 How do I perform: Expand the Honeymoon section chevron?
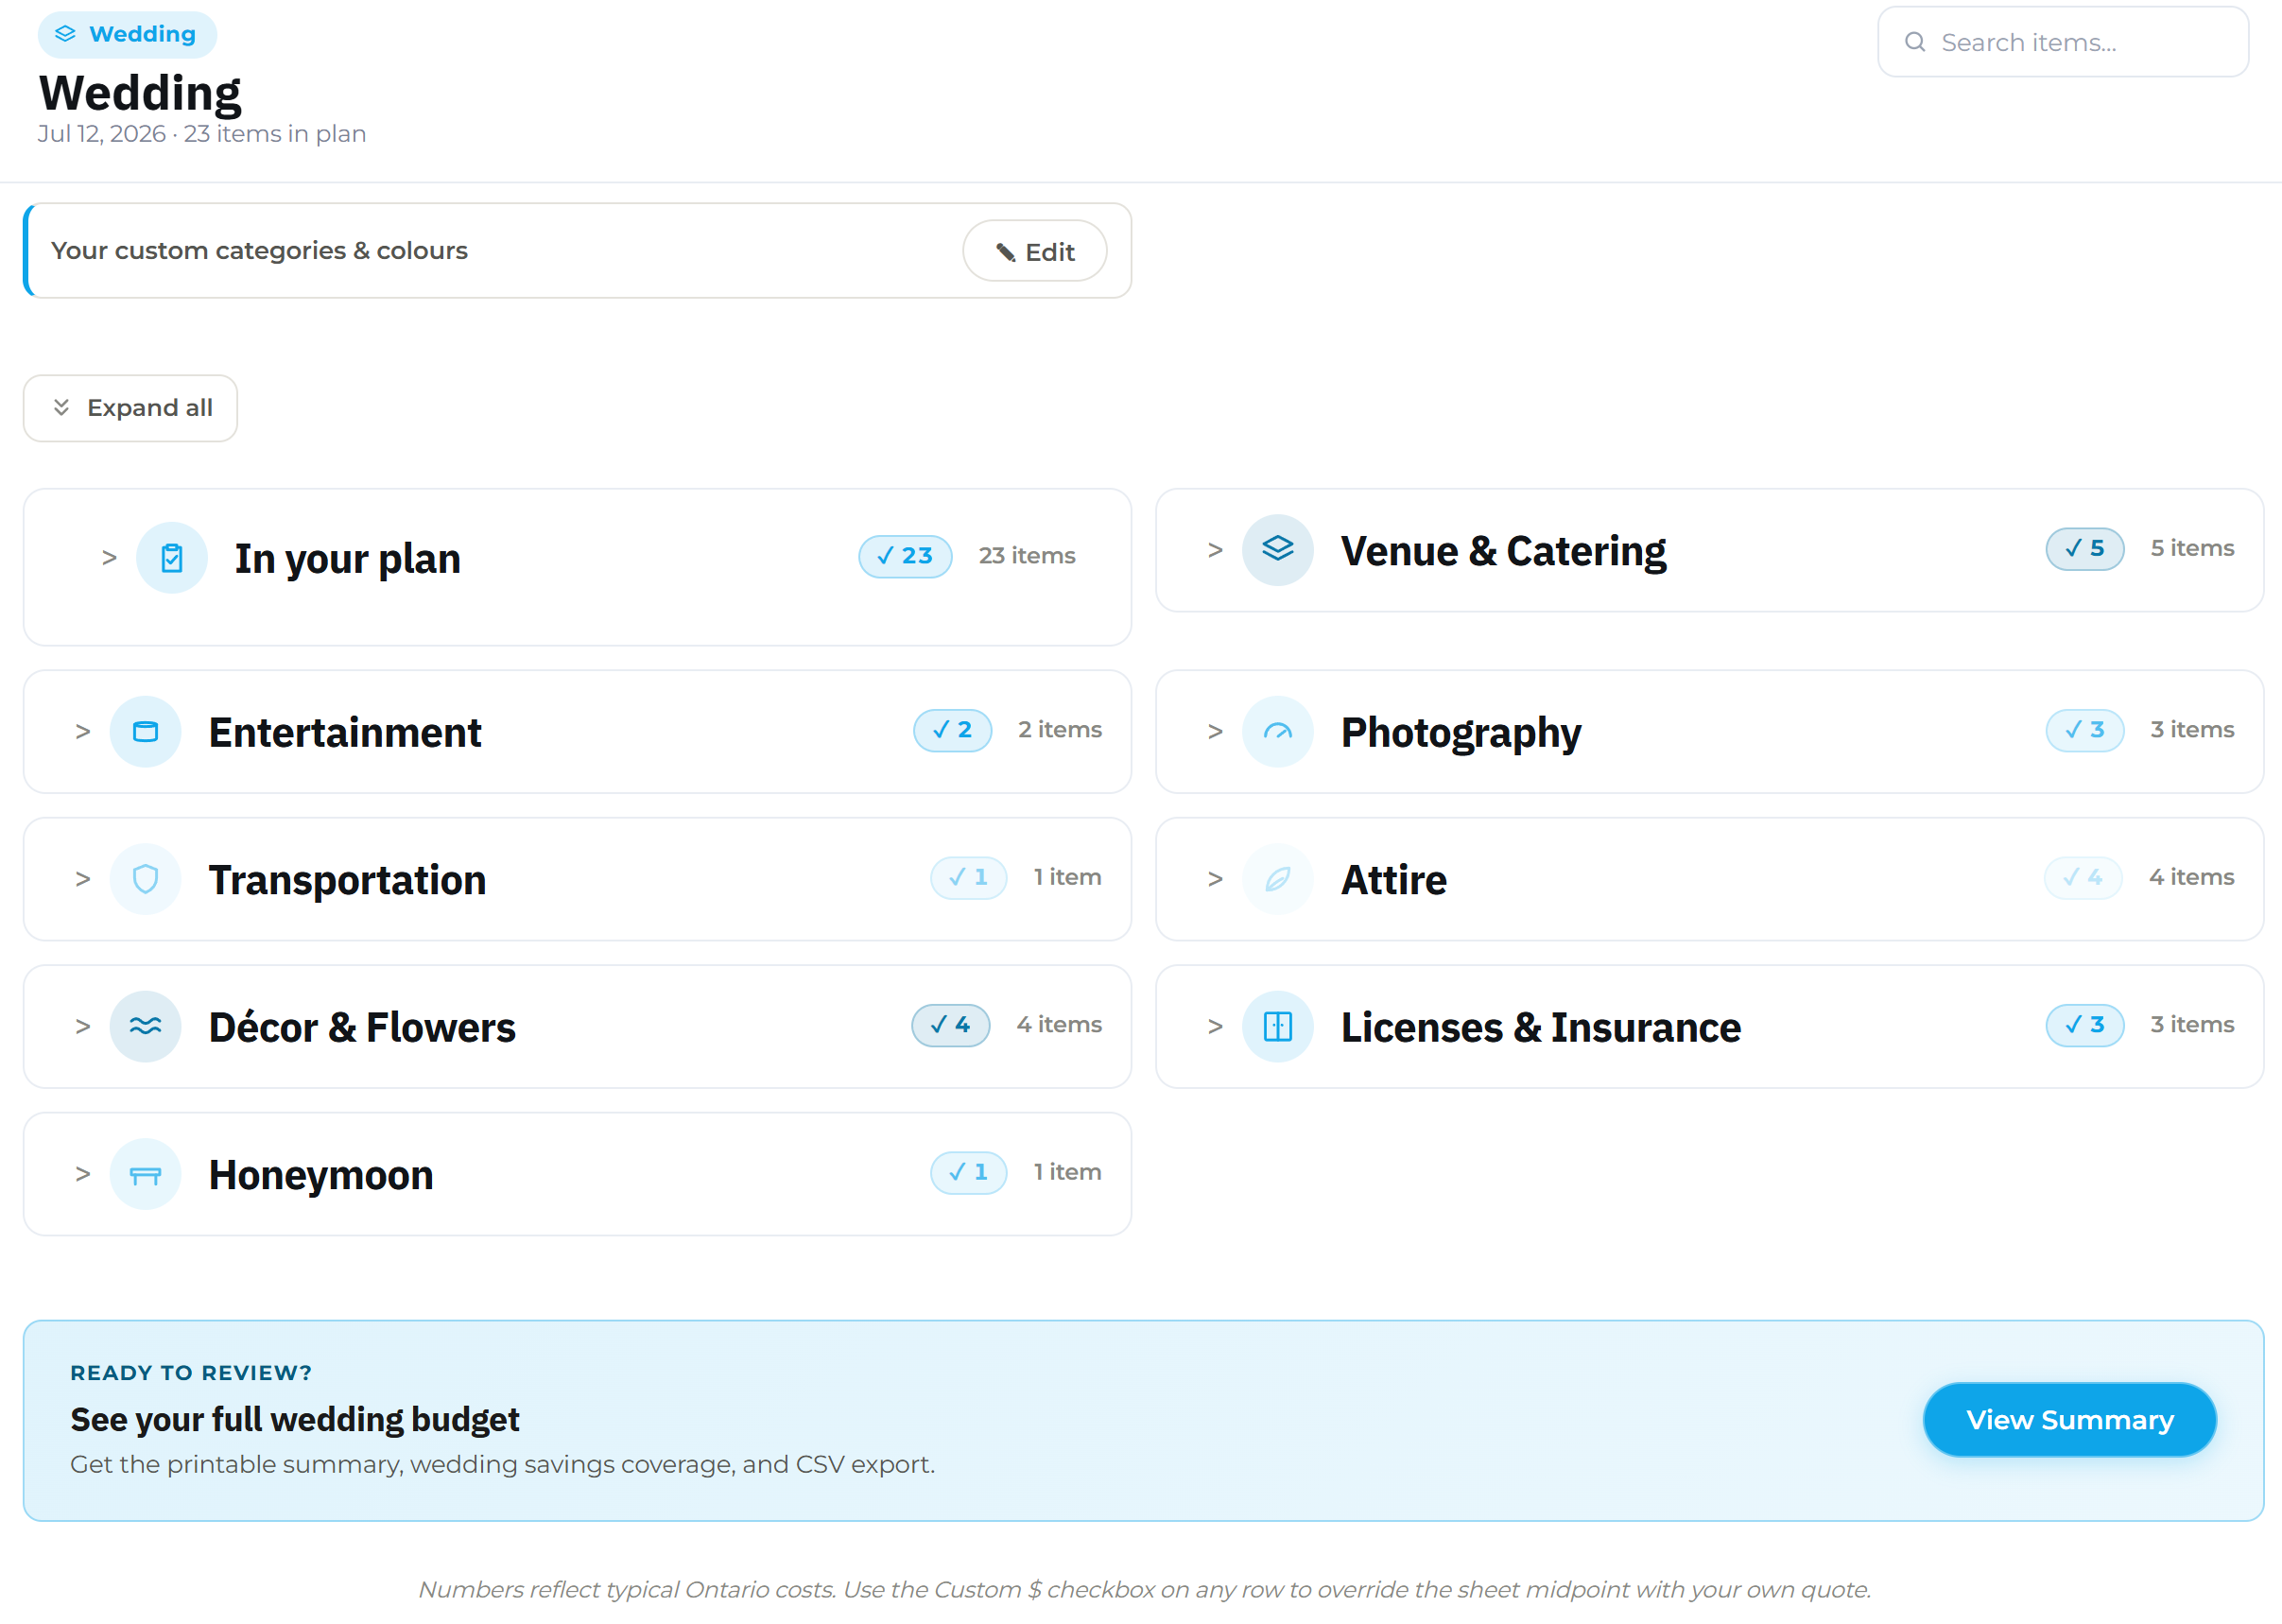click(x=83, y=1173)
